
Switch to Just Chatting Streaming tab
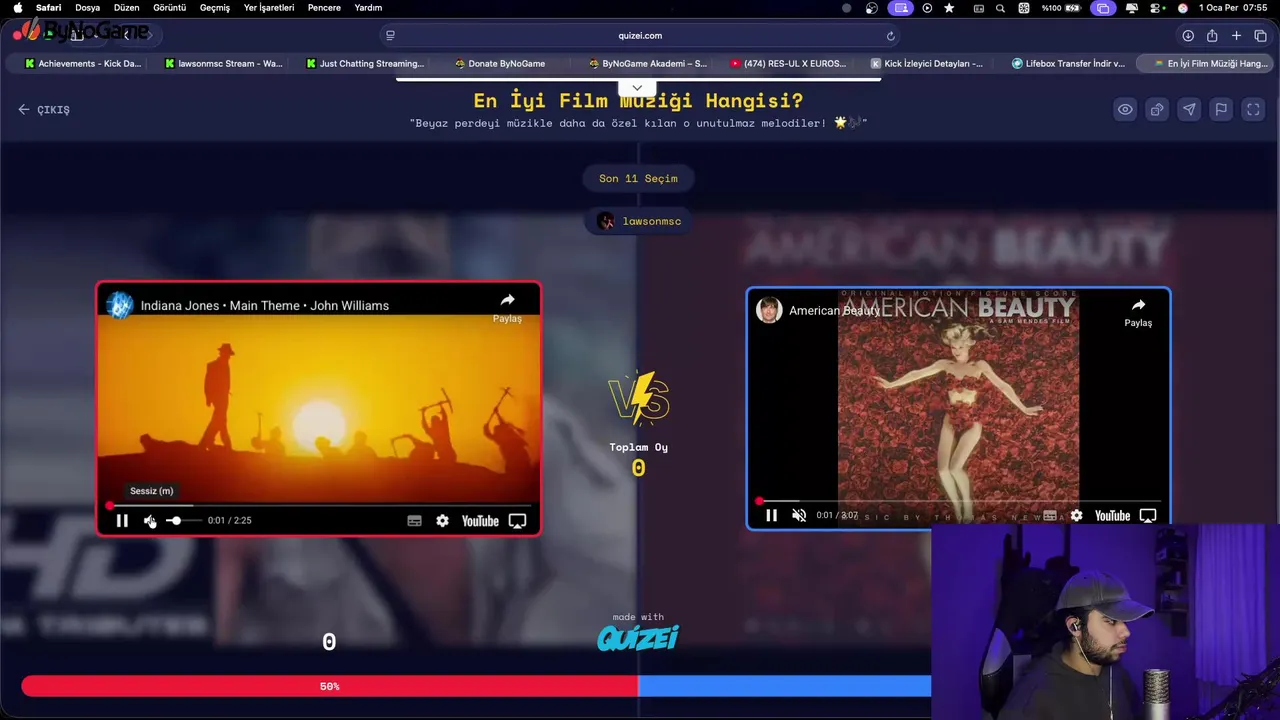pos(365,63)
